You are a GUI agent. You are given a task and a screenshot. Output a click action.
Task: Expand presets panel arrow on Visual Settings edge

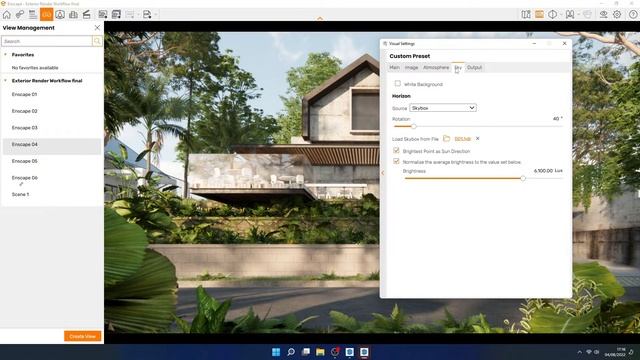pos(382,173)
